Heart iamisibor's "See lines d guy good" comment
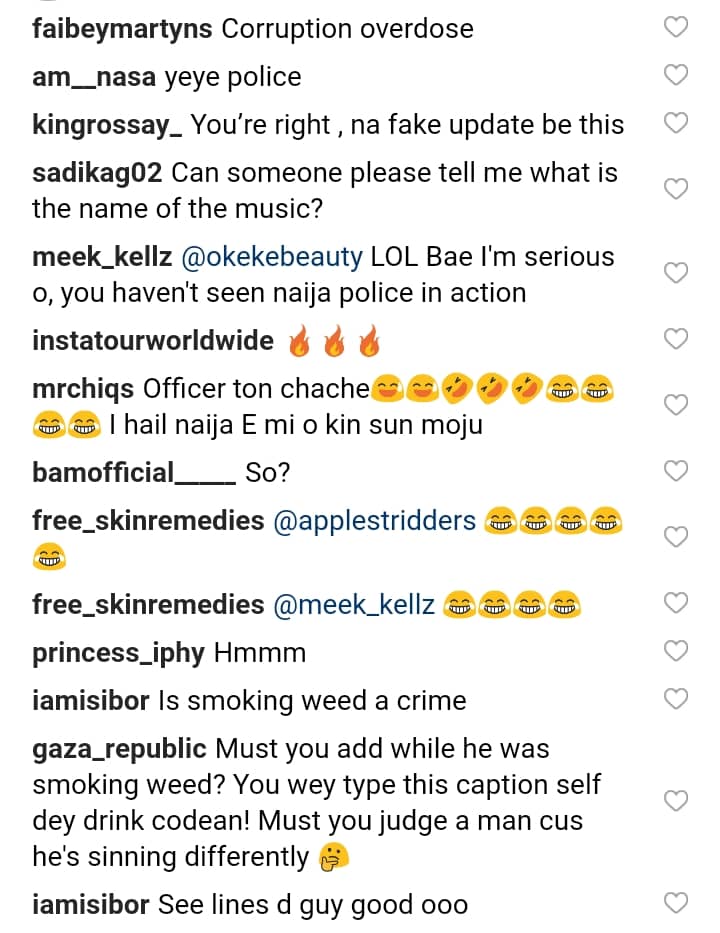 [677, 904]
